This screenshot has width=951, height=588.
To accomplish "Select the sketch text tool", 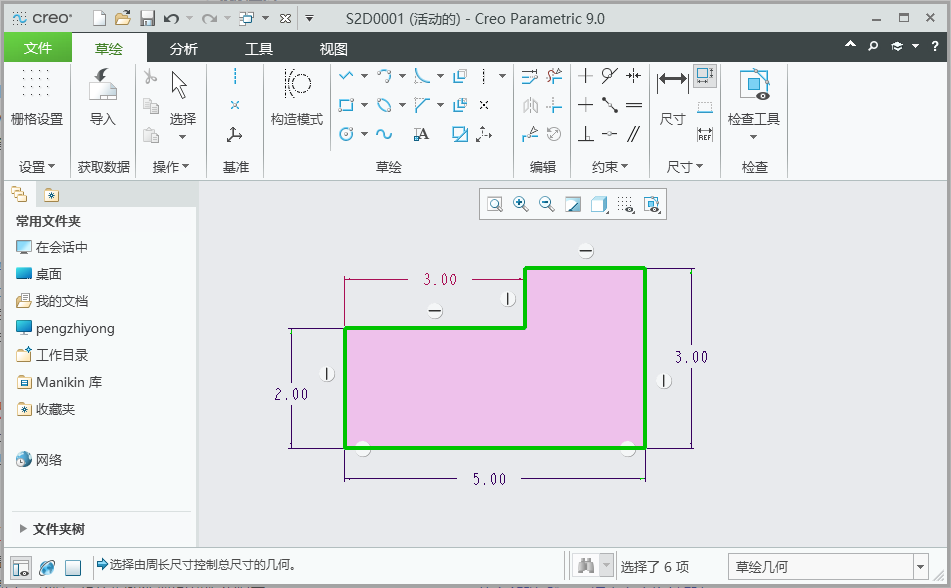I will (x=422, y=134).
